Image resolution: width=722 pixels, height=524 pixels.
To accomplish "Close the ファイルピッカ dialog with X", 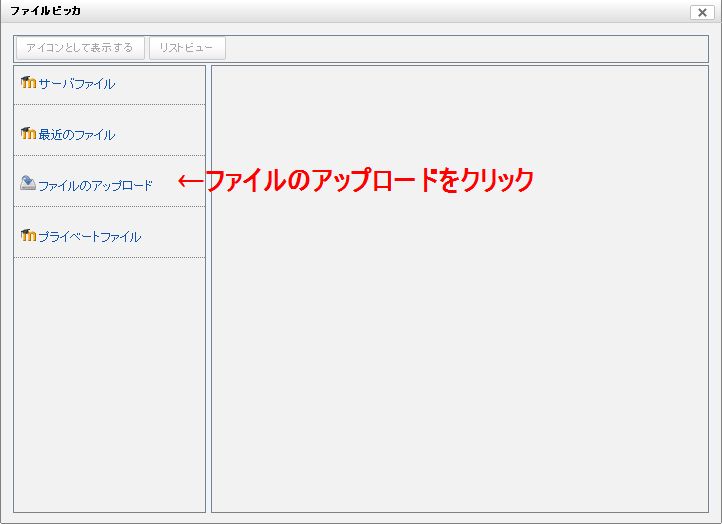I will (x=701, y=12).
